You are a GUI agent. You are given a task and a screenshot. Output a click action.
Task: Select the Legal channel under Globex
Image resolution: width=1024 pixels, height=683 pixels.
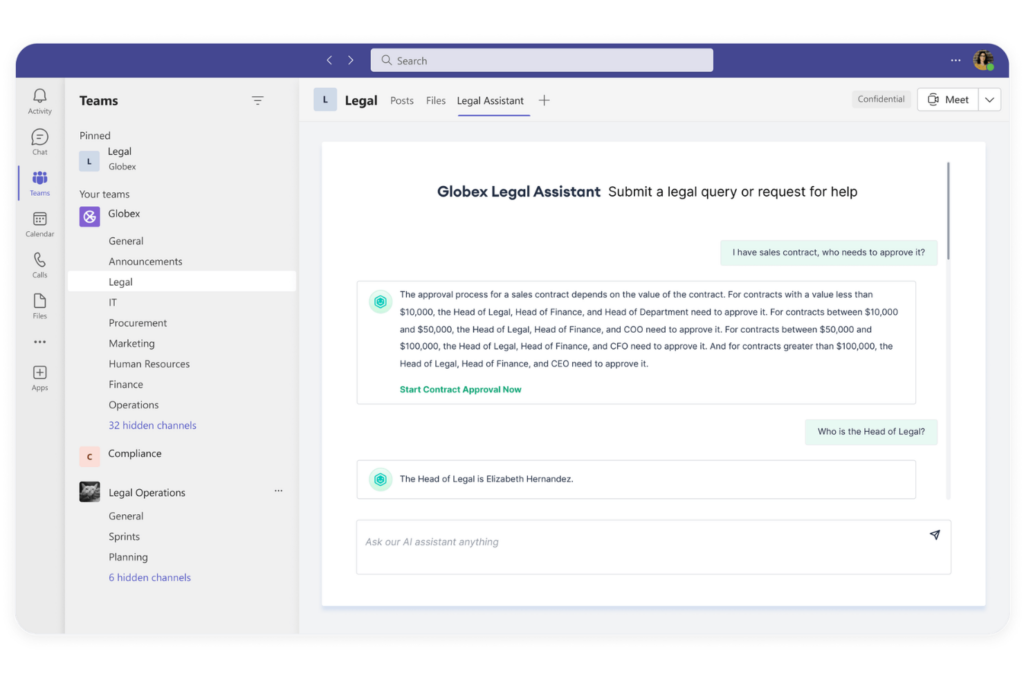[x=182, y=281]
